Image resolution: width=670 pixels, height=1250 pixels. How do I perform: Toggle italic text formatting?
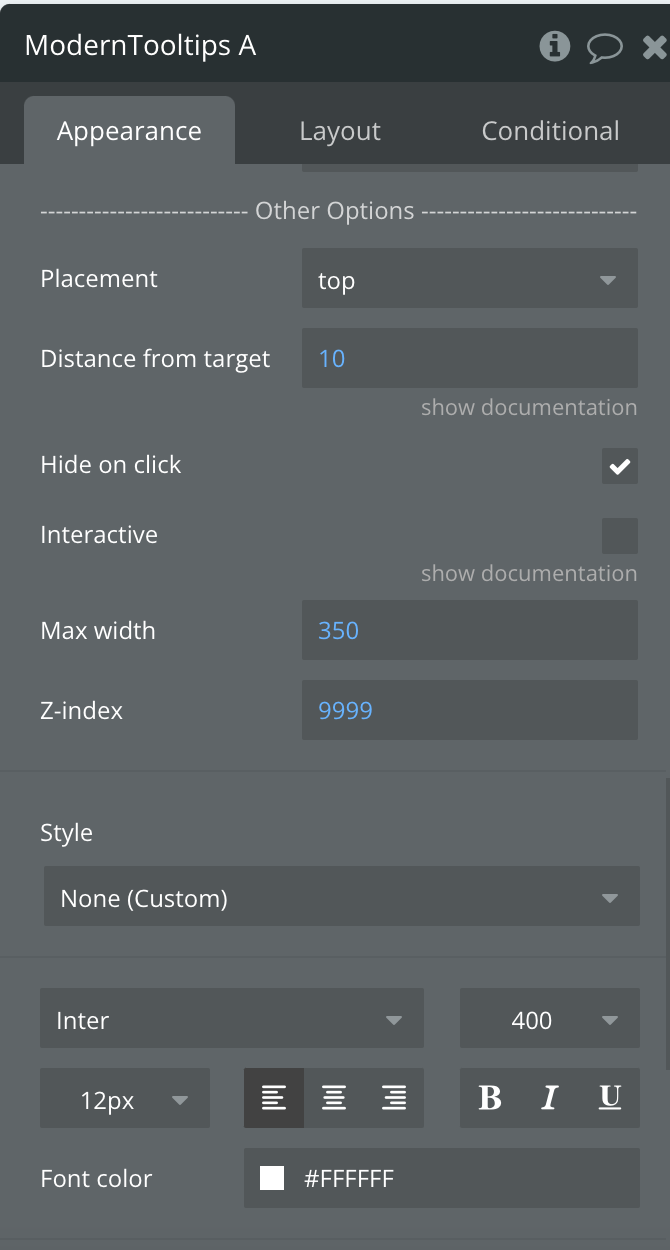point(549,1098)
